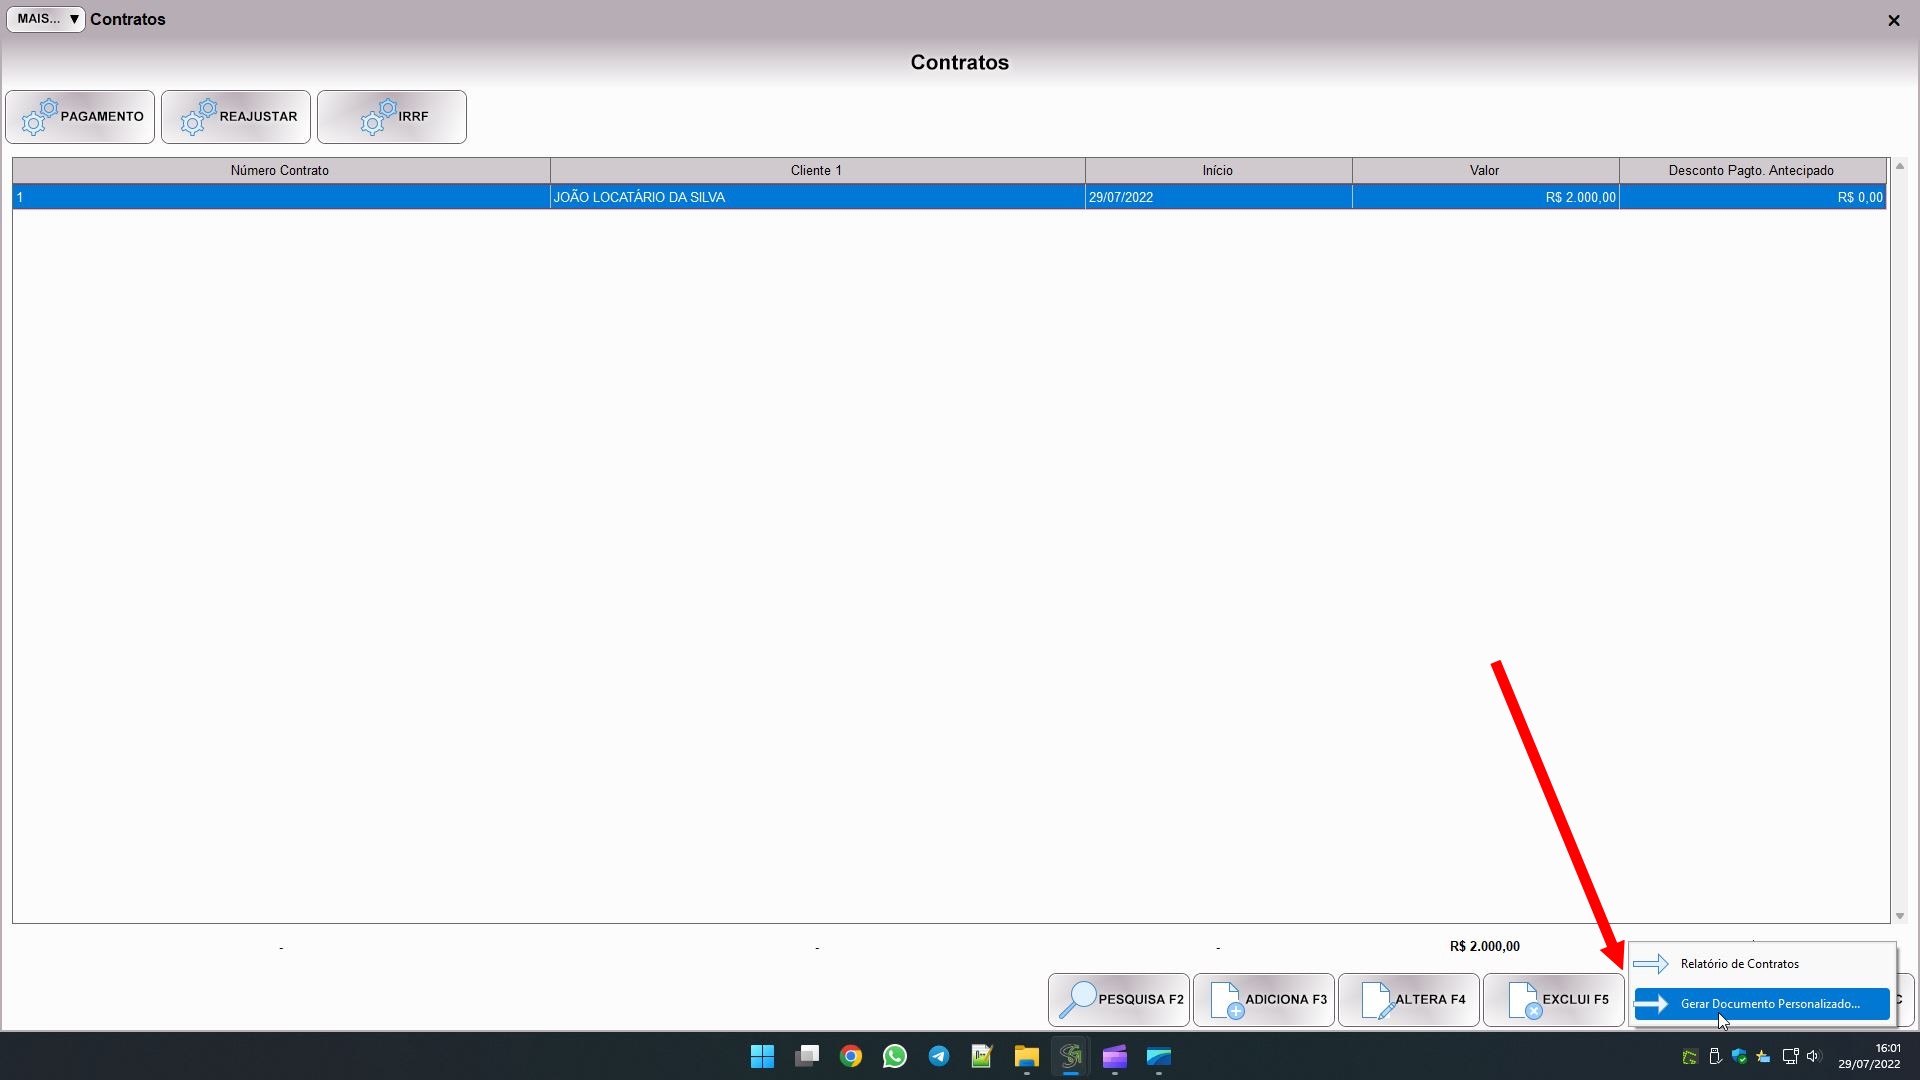The image size is (1920, 1080).
Task: Click the Cliente 1 column header
Action: click(x=816, y=170)
